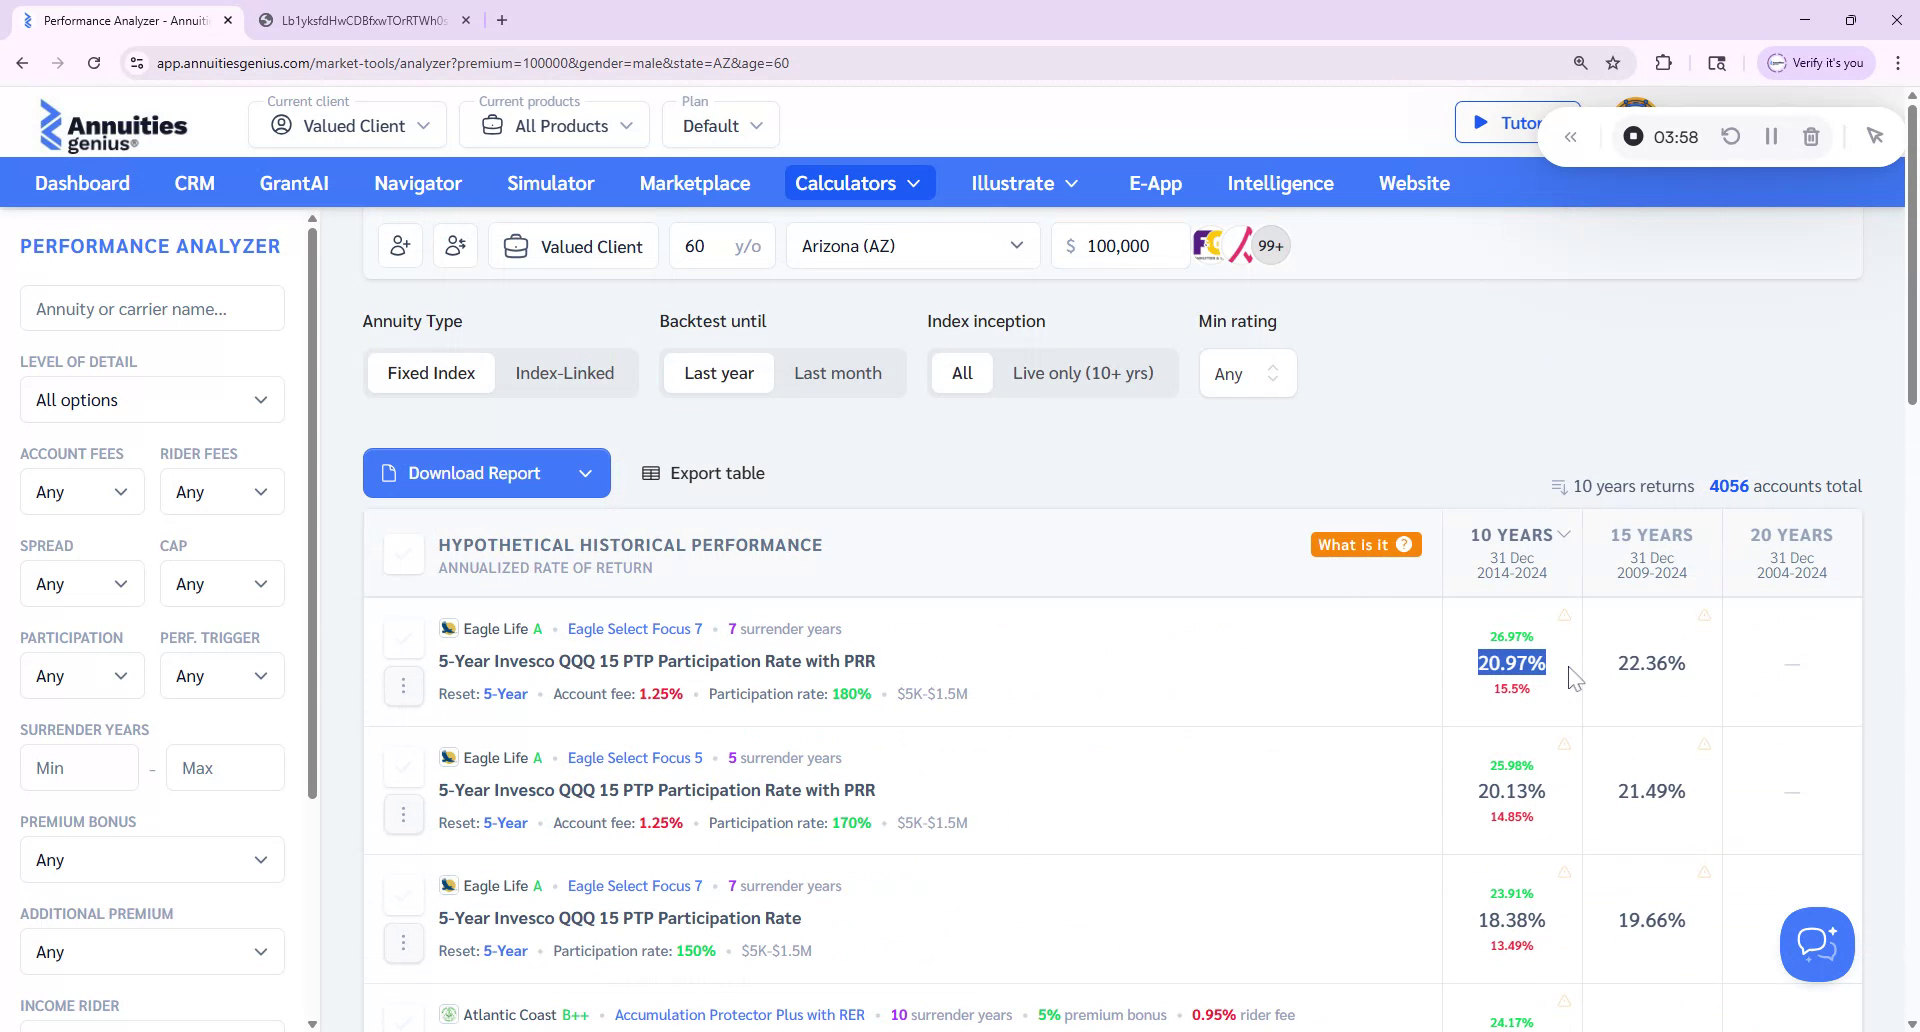Open the Eagle Select Focus 7 product link
The width and height of the screenshot is (1920, 1032).
coord(634,629)
